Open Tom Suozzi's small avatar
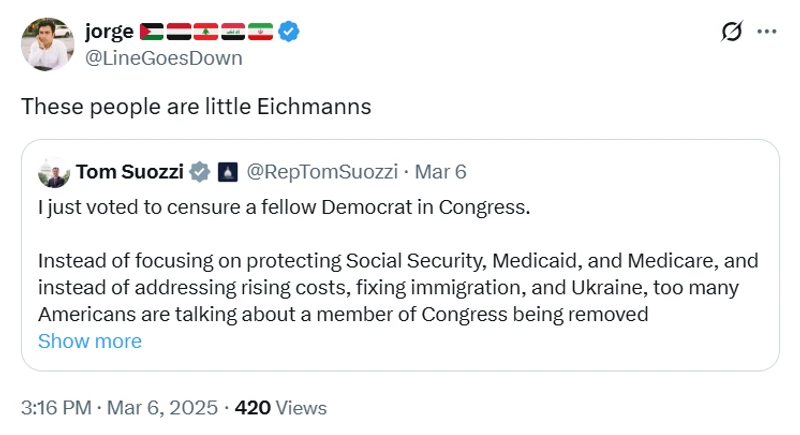Screen dimensions: 800x435 pyautogui.click(x=53, y=173)
